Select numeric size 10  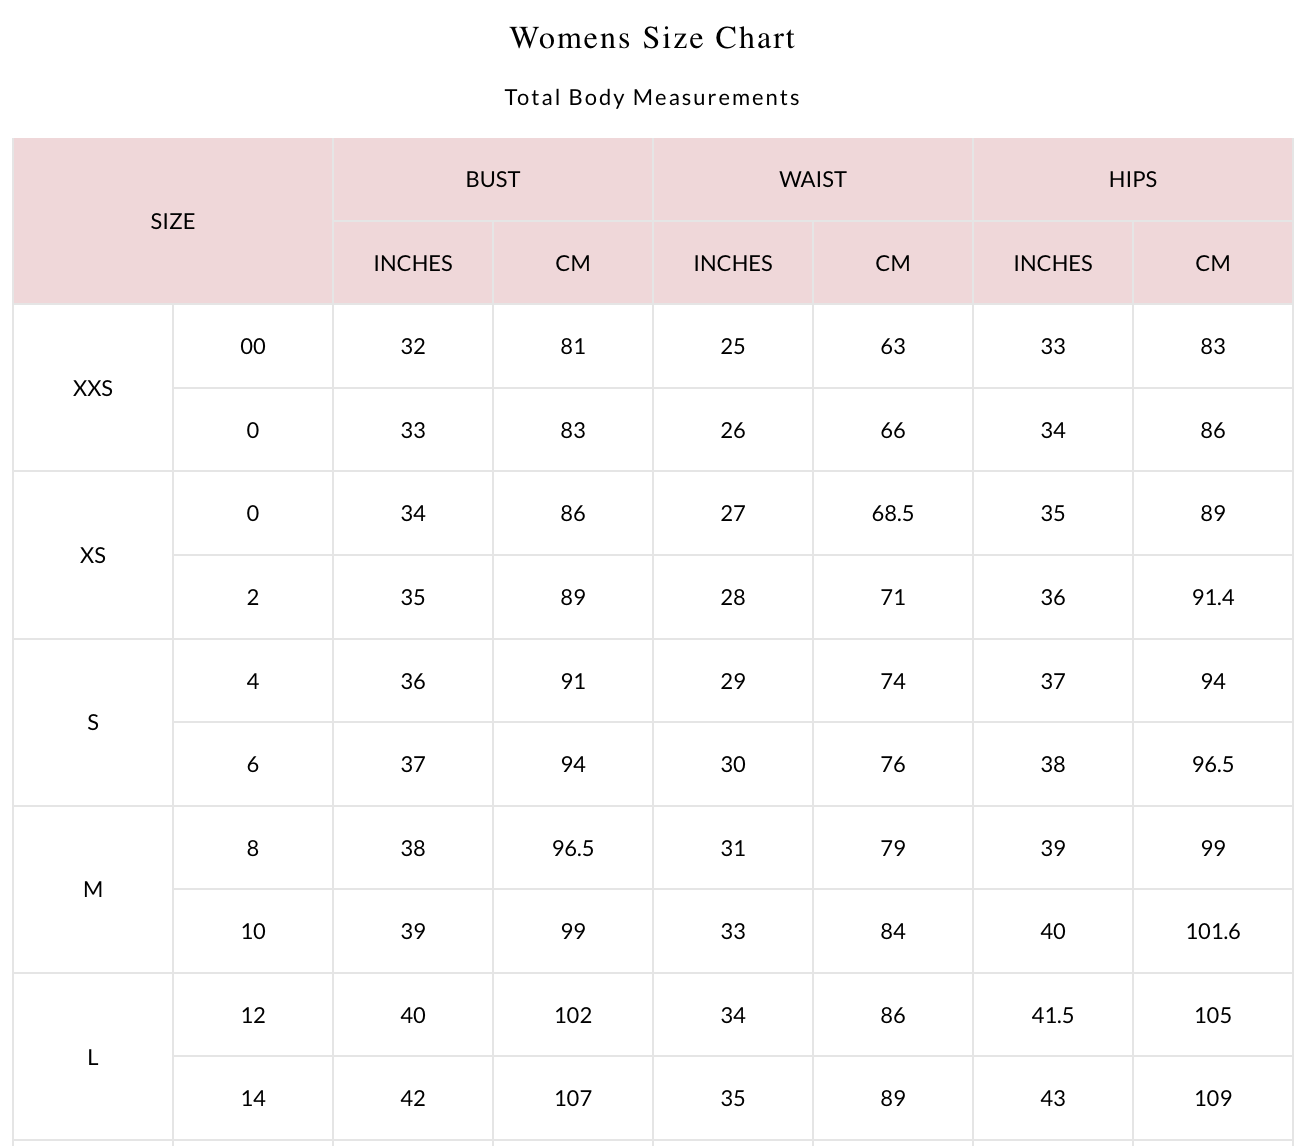tap(253, 931)
